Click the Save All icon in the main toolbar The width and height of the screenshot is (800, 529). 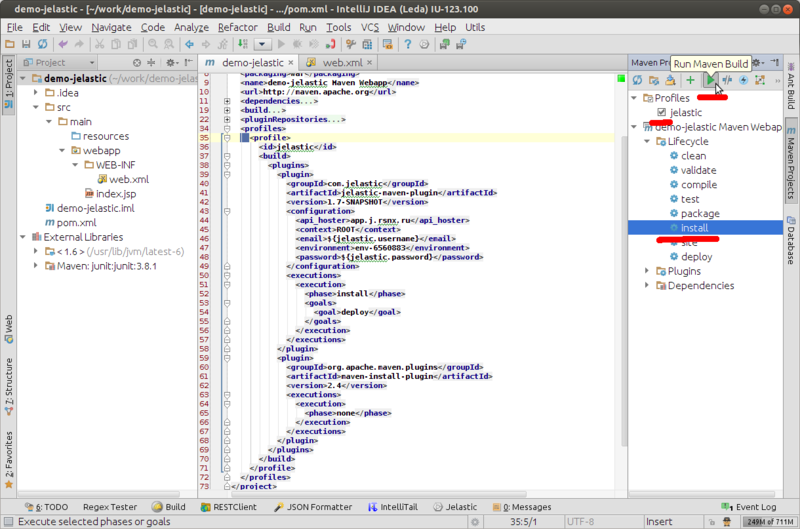(27, 44)
